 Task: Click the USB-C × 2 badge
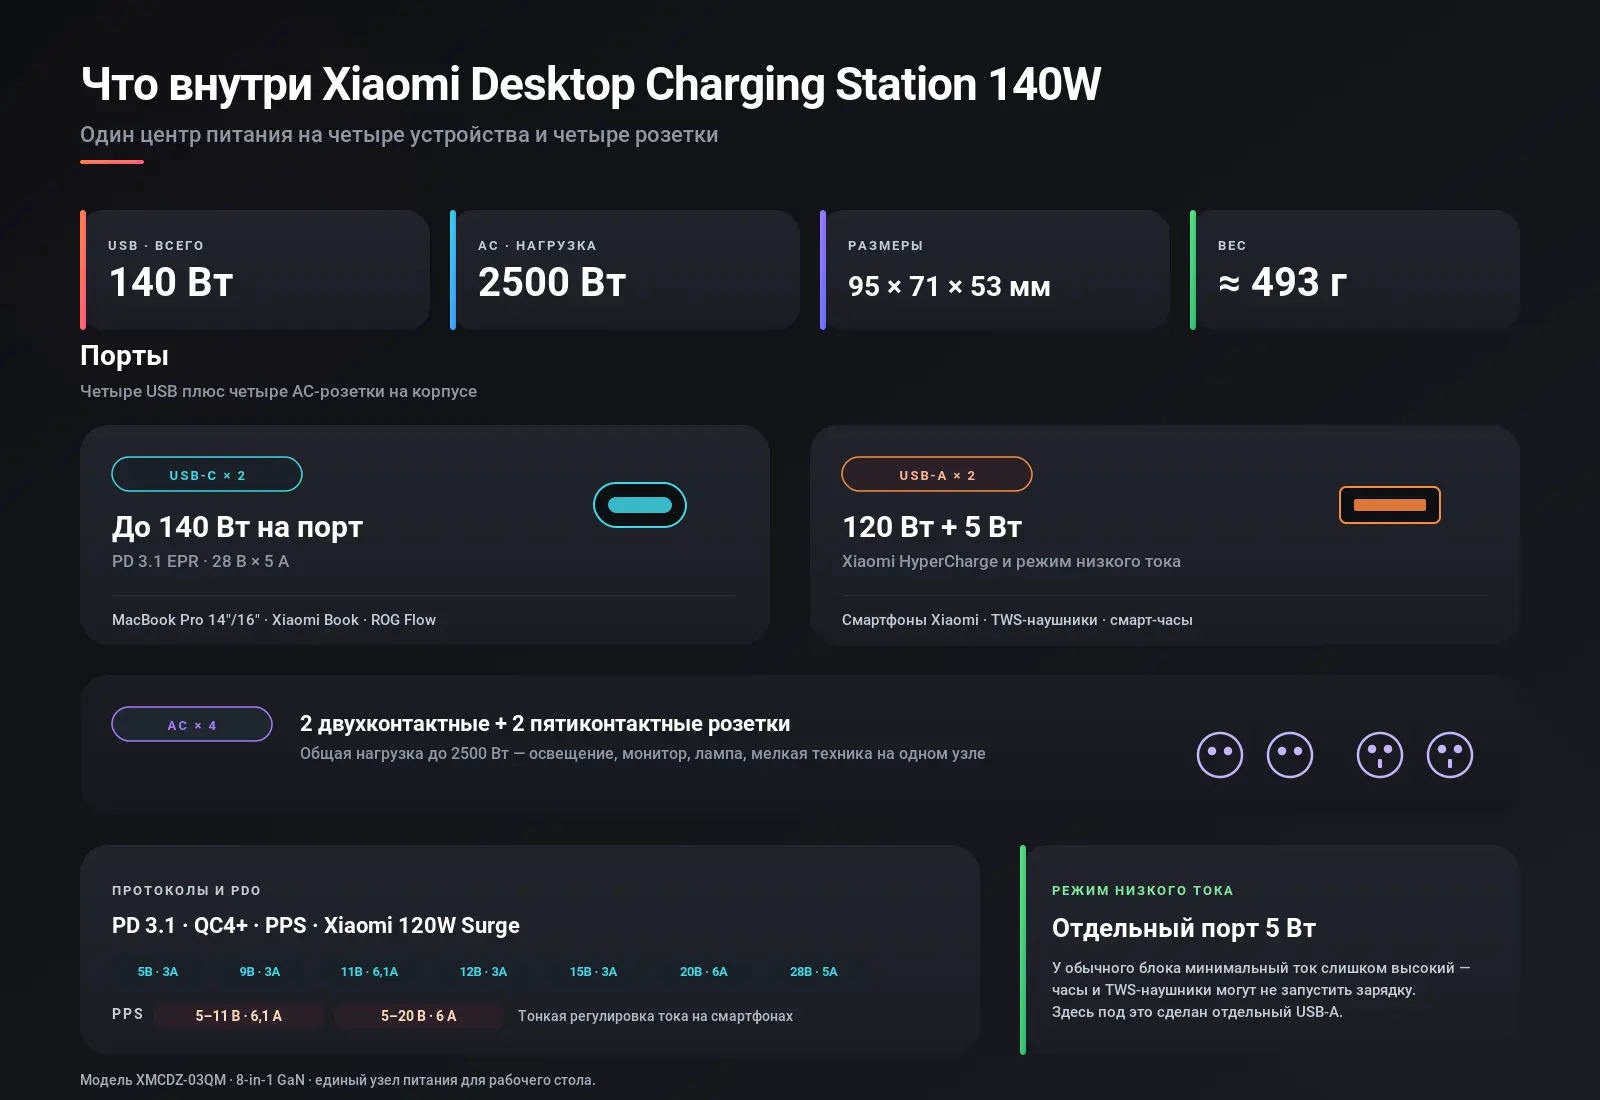[207, 474]
